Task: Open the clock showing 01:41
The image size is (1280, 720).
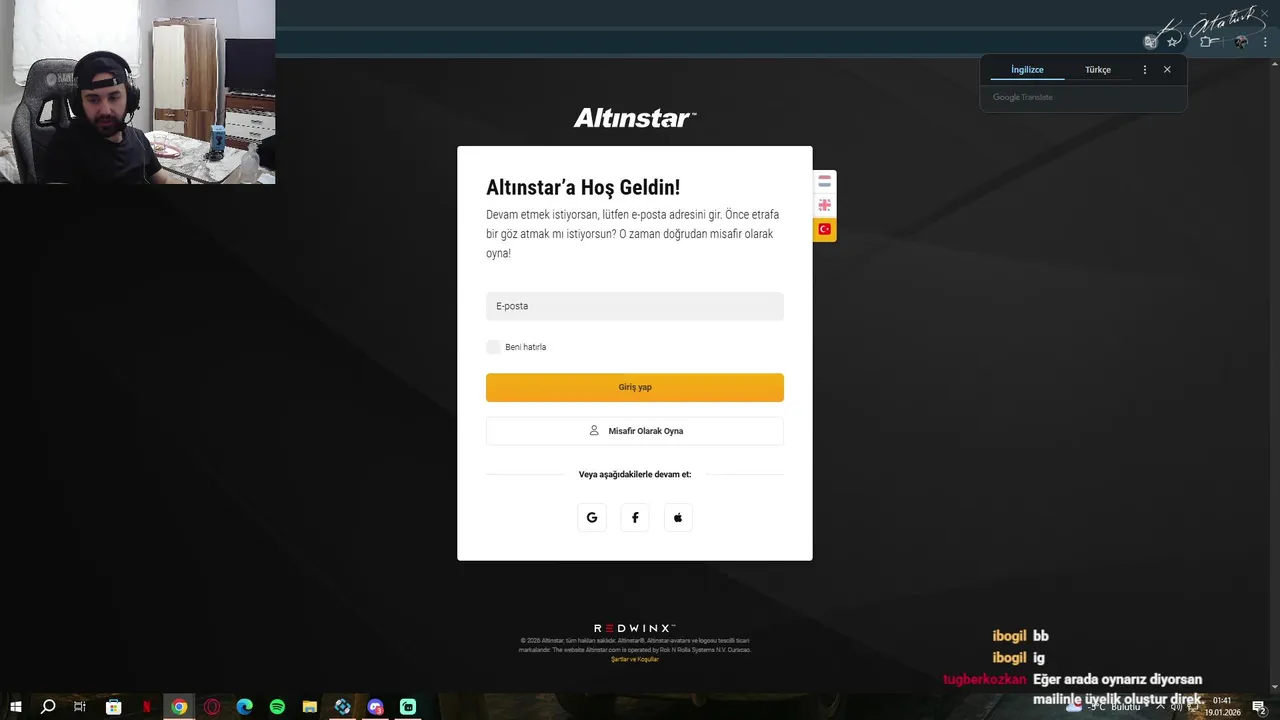Action: 1222,707
